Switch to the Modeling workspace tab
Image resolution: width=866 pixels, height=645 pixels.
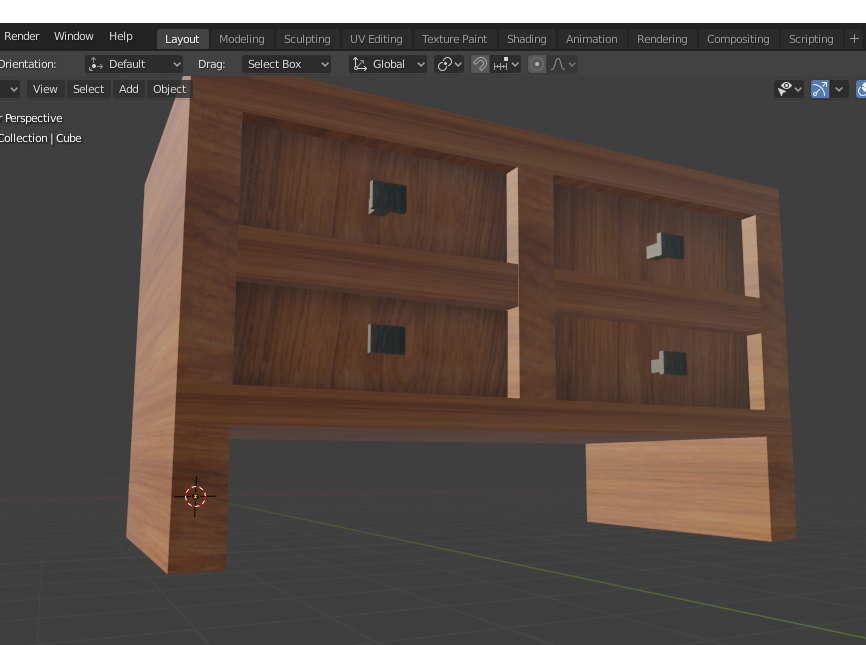pyautogui.click(x=241, y=39)
